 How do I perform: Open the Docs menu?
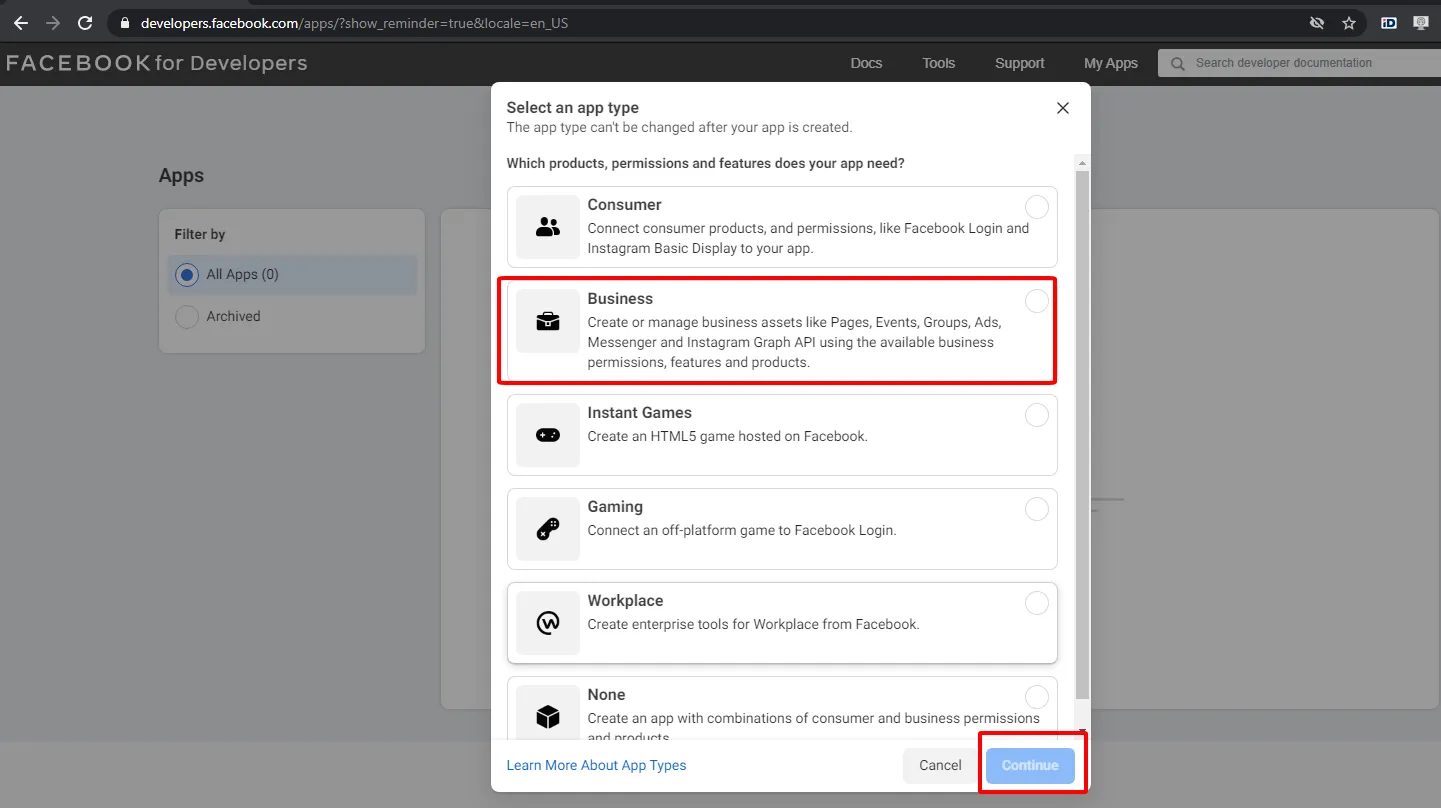[x=866, y=63]
